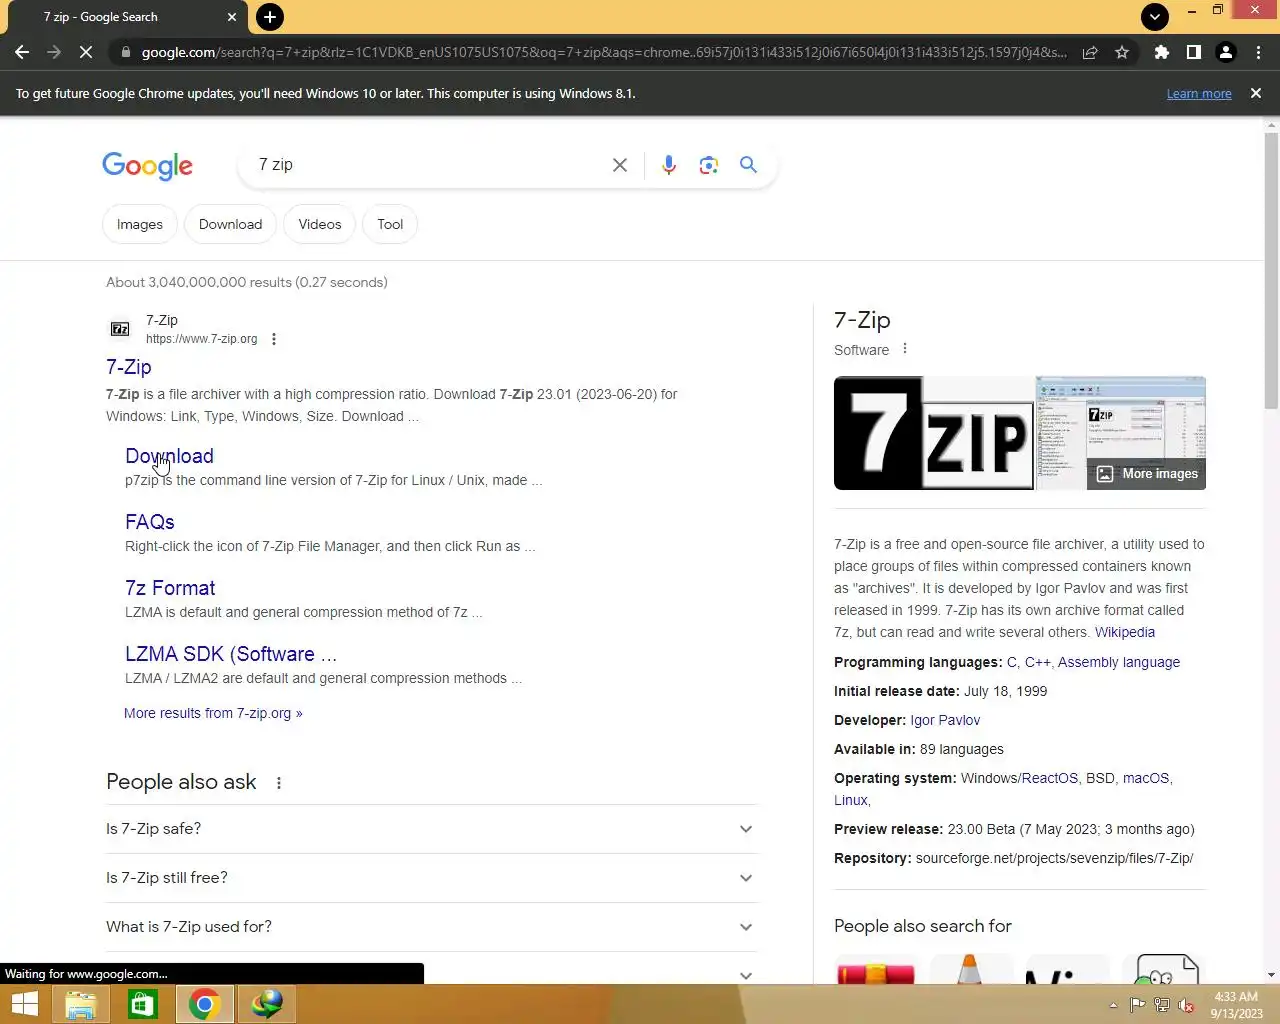1280x1024 pixels.
Task: Open the Store icon in taskbar
Action: point(143,1004)
